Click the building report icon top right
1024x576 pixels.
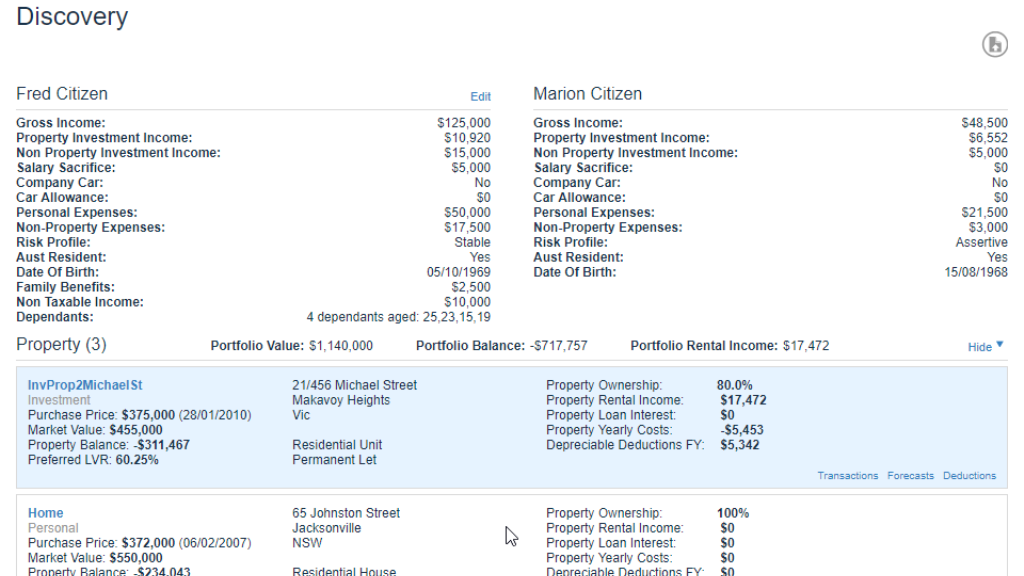tap(995, 44)
